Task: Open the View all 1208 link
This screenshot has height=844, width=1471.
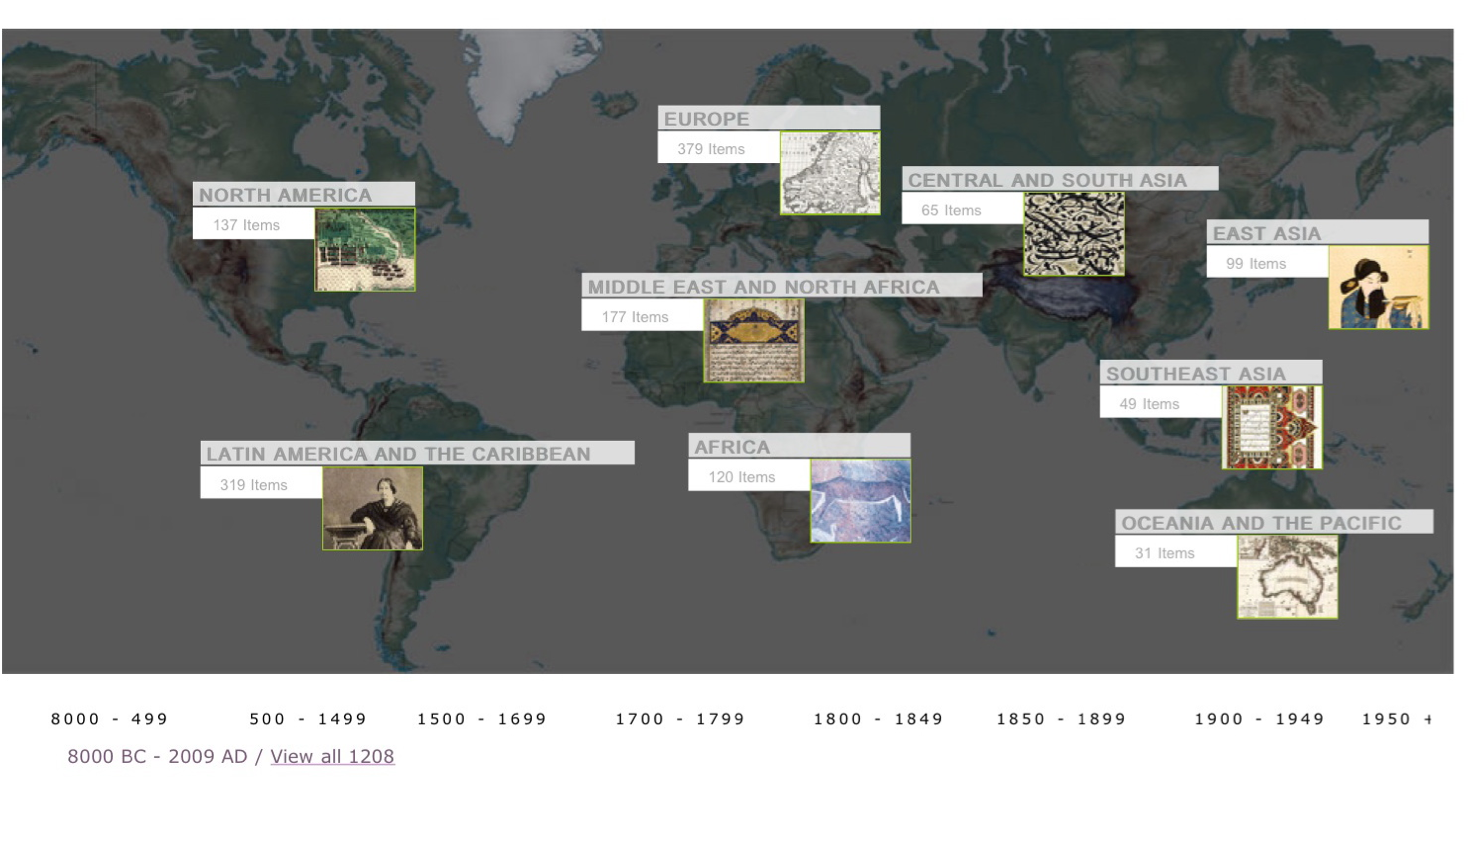Action: (332, 756)
